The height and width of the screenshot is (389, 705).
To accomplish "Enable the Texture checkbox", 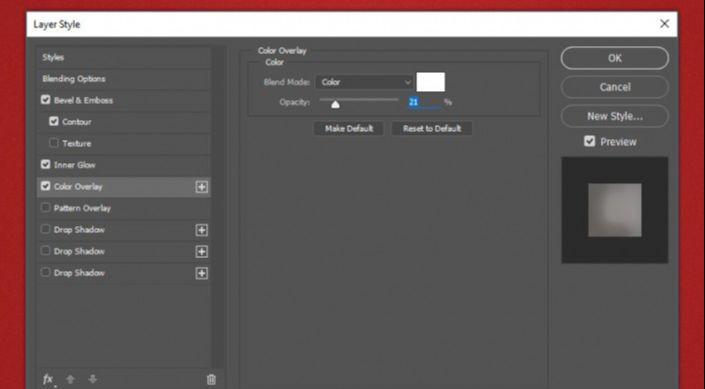I will (54, 143).
